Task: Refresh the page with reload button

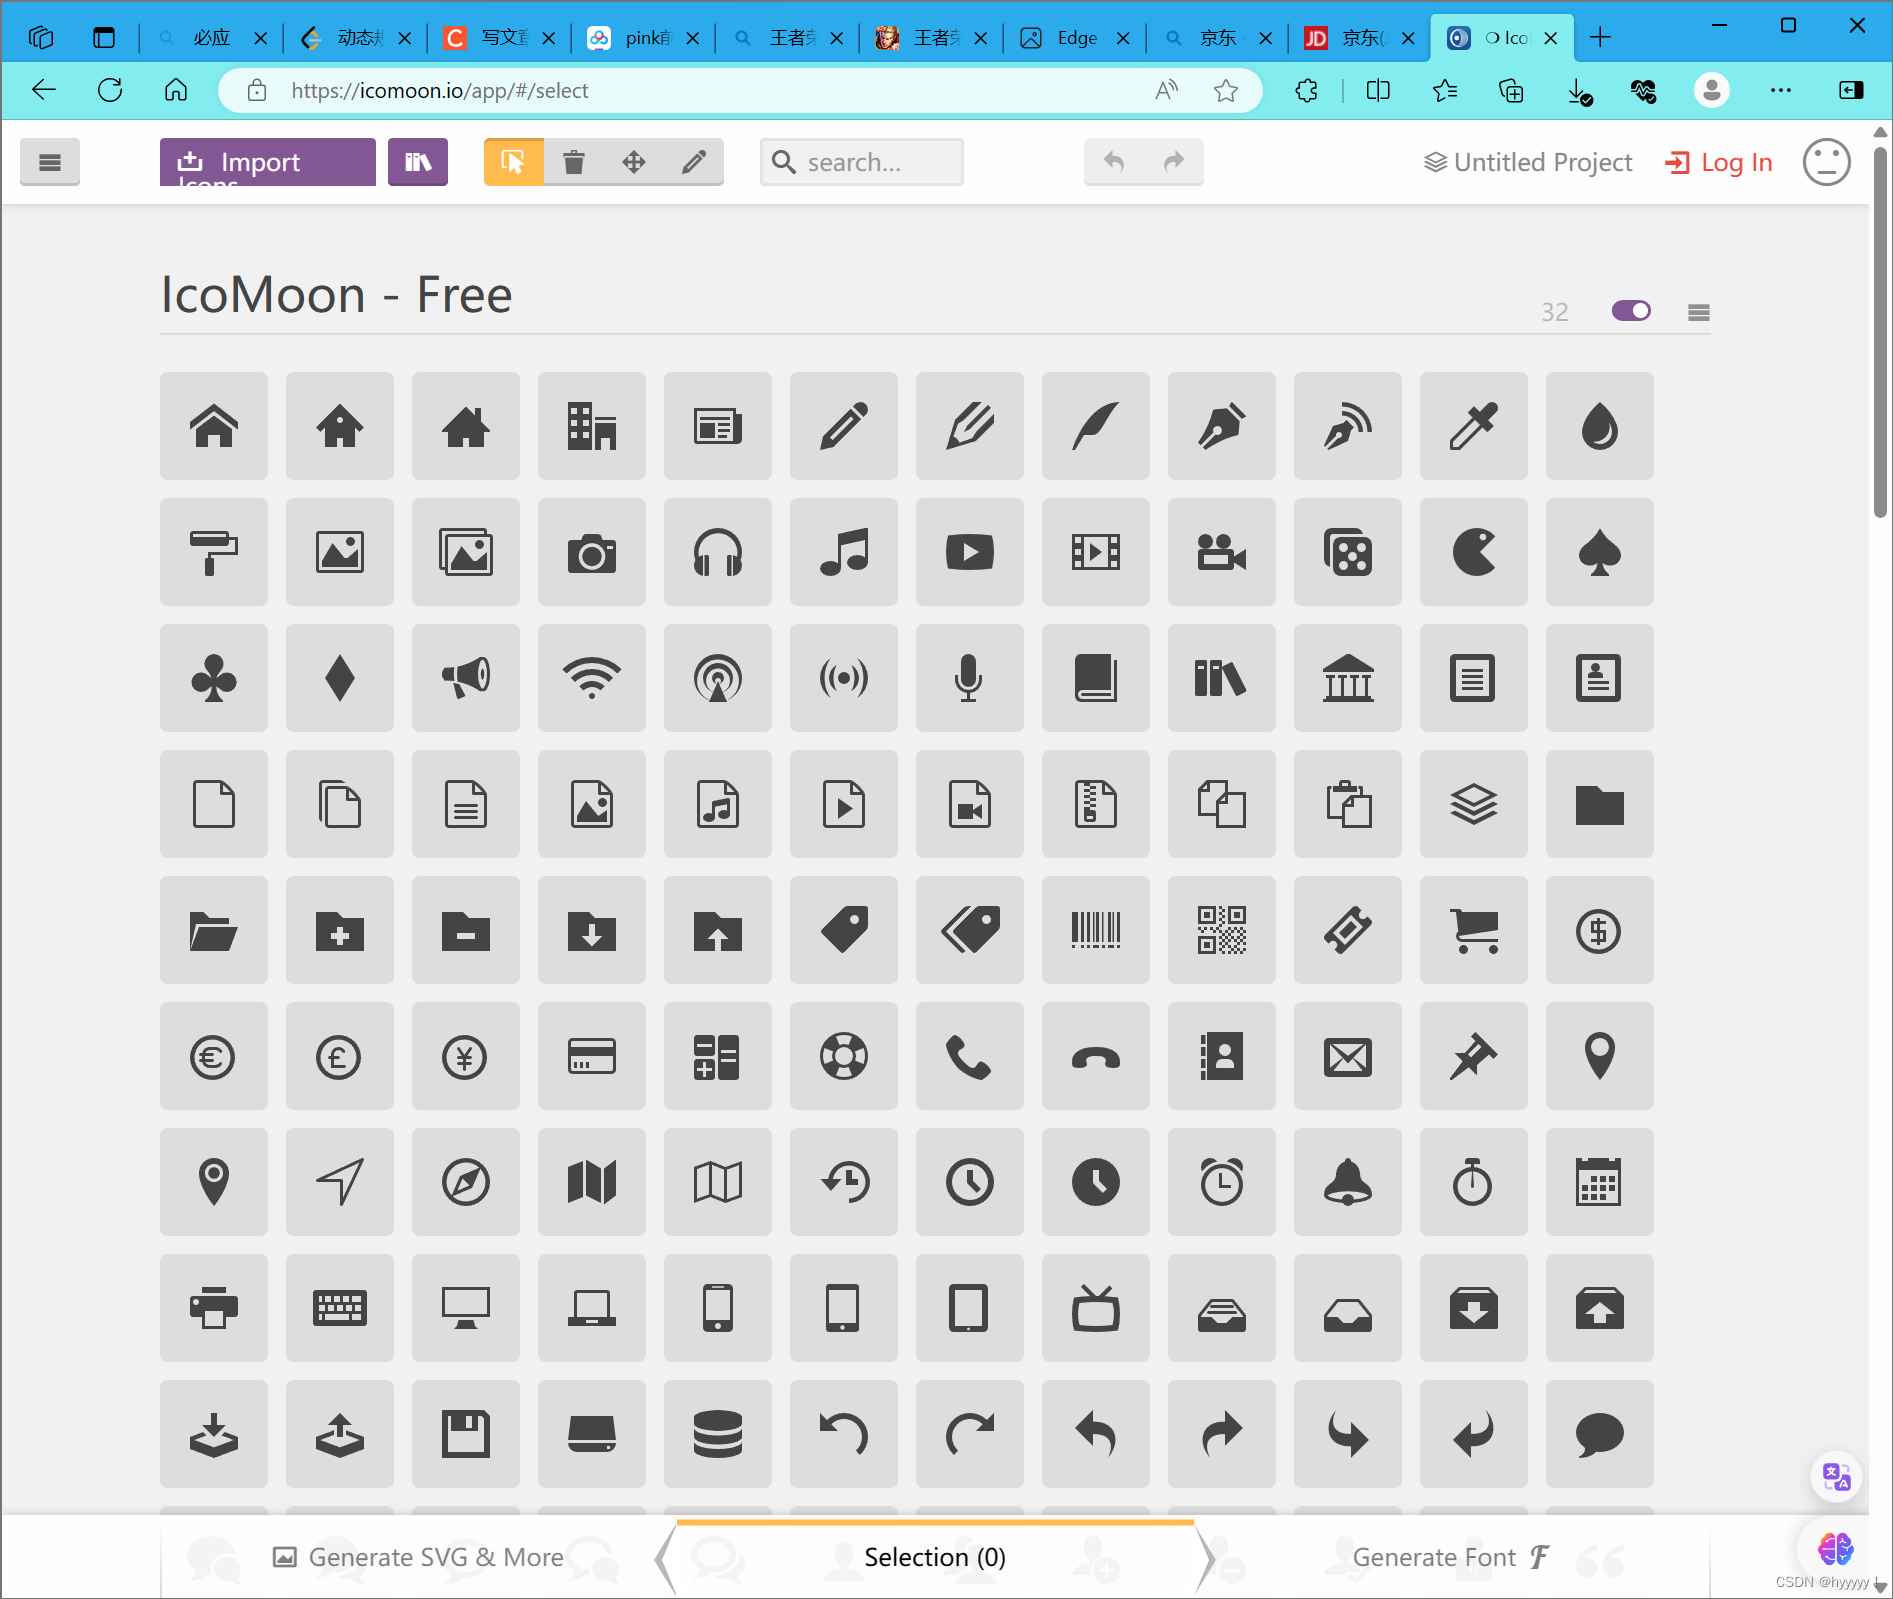Action: click(110, 91)
